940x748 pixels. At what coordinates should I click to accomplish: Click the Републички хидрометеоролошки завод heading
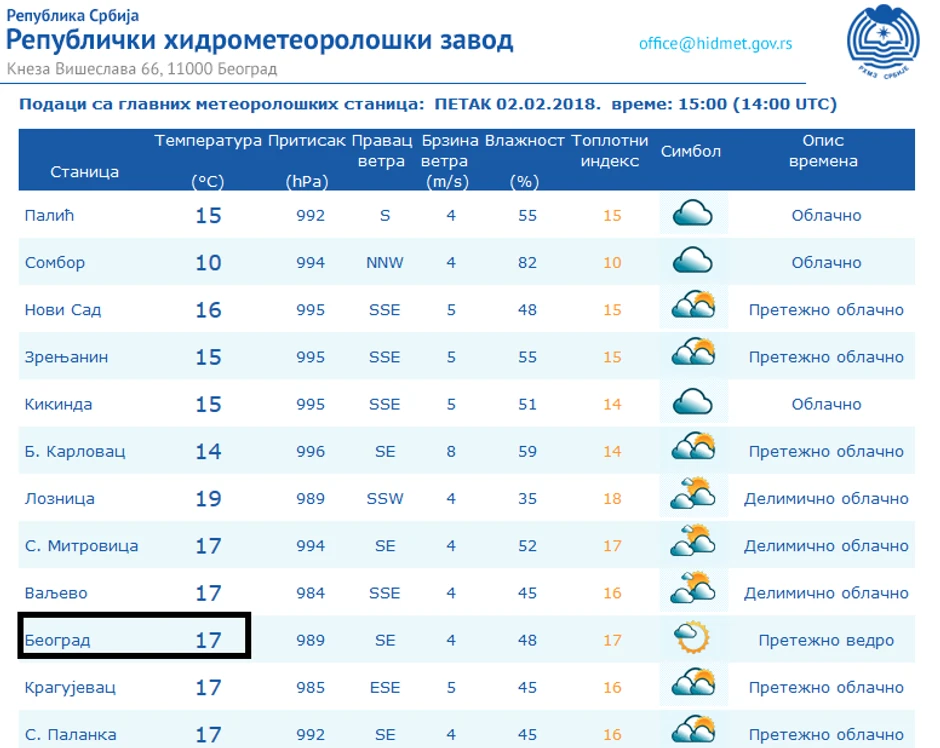(260, 40)
